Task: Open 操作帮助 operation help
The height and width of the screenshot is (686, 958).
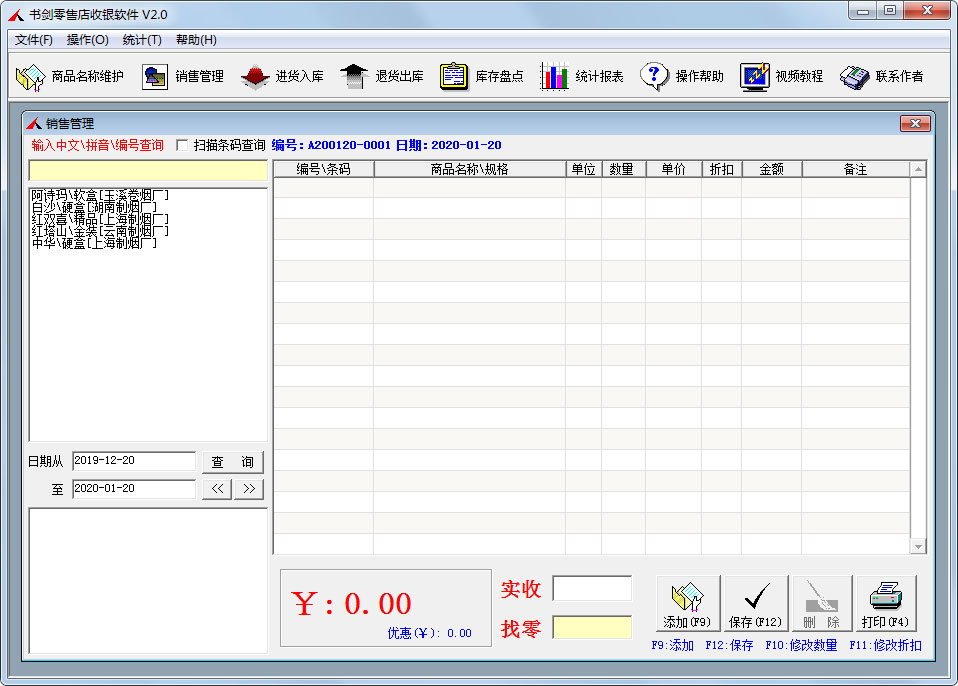Action: click(x=682, y=76)
